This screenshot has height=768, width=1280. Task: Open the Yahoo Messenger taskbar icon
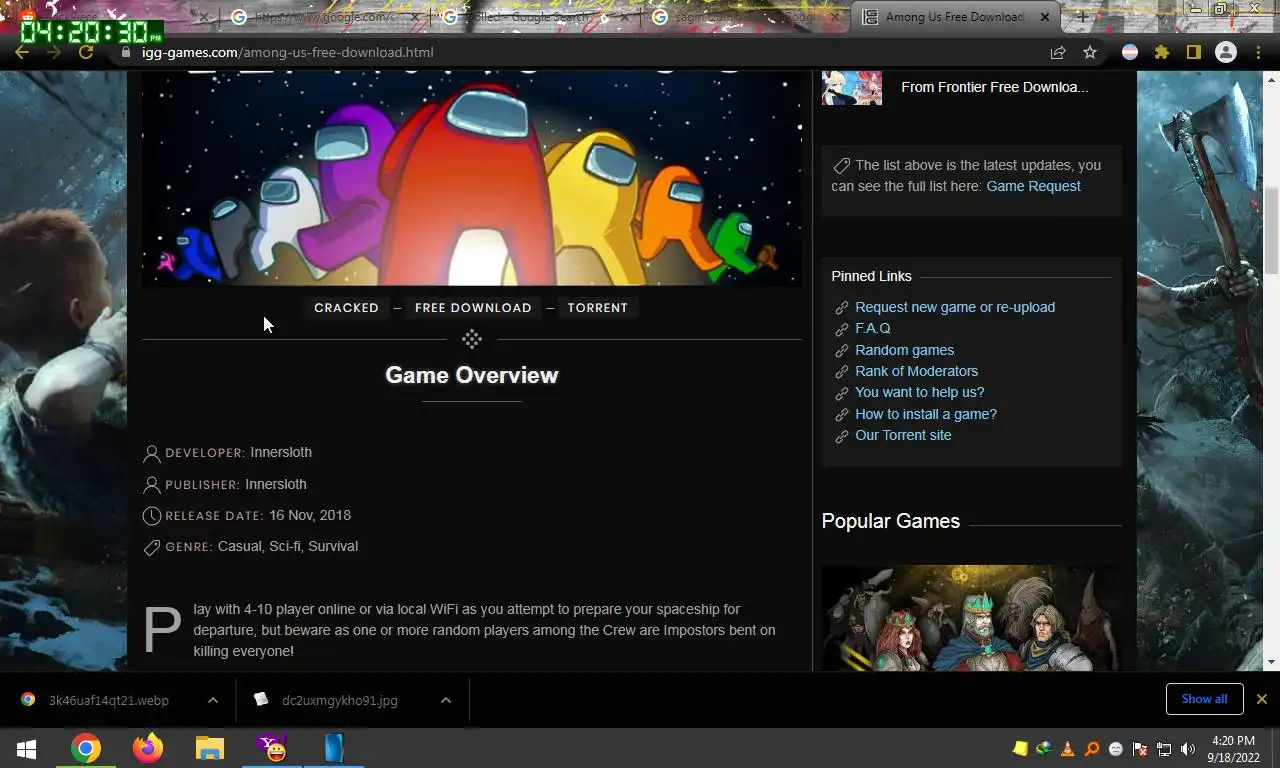pyautogui.click(x=272, y=748)
